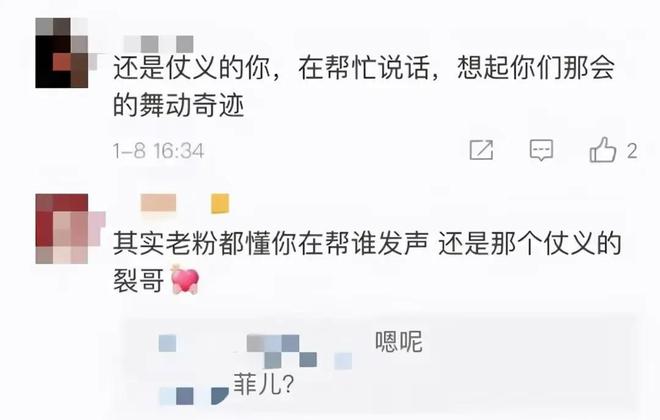
Task: Click the first commenter's blurred username
Action: [159, 43]
